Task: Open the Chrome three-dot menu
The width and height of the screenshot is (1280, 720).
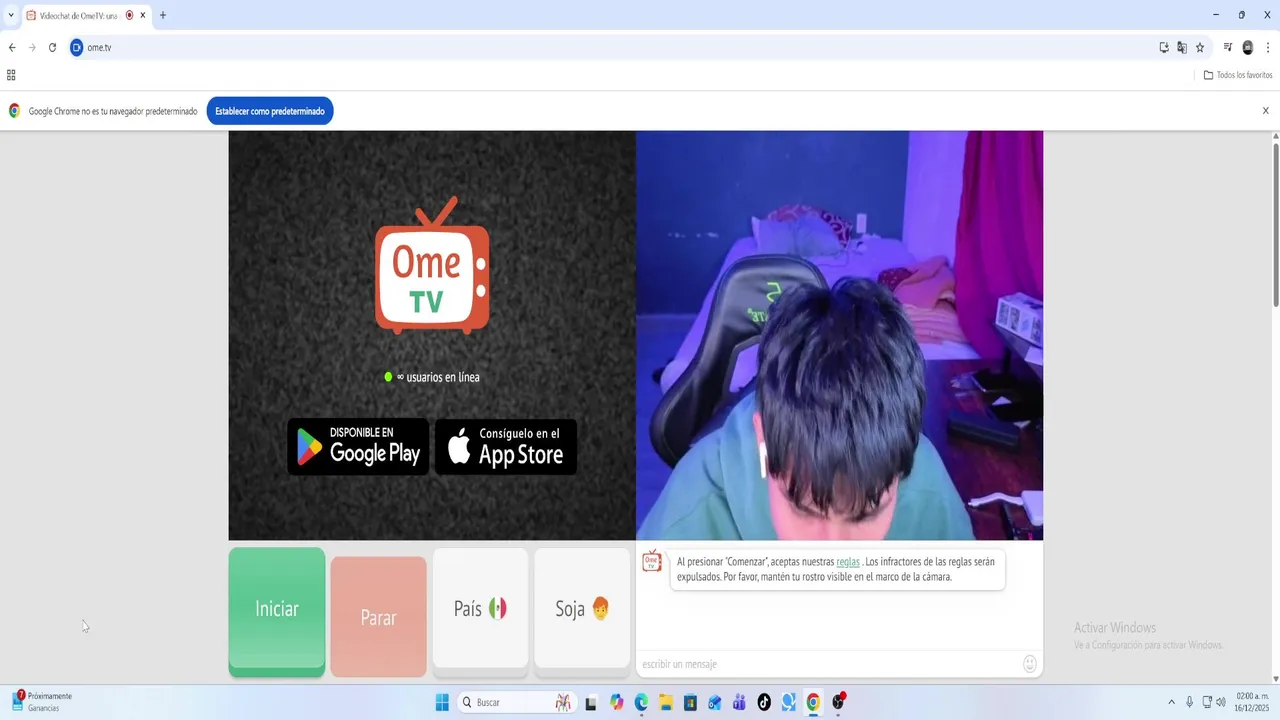Action: tap(1268, 47)
